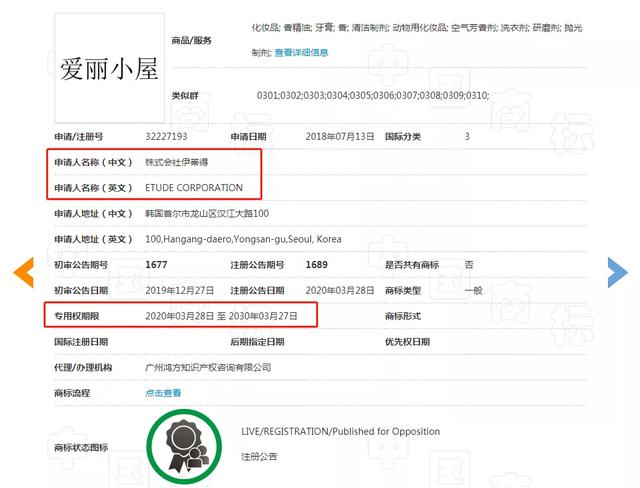Open the 点击查看 trademark process link
The image size is (640, 488).
coord(163,393)
